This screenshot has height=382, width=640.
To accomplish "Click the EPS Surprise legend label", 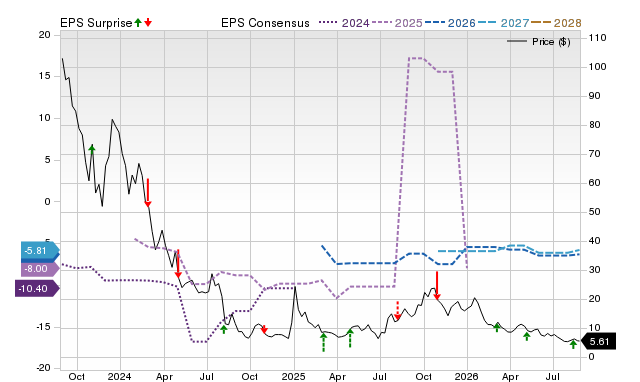I will point(96,23).
